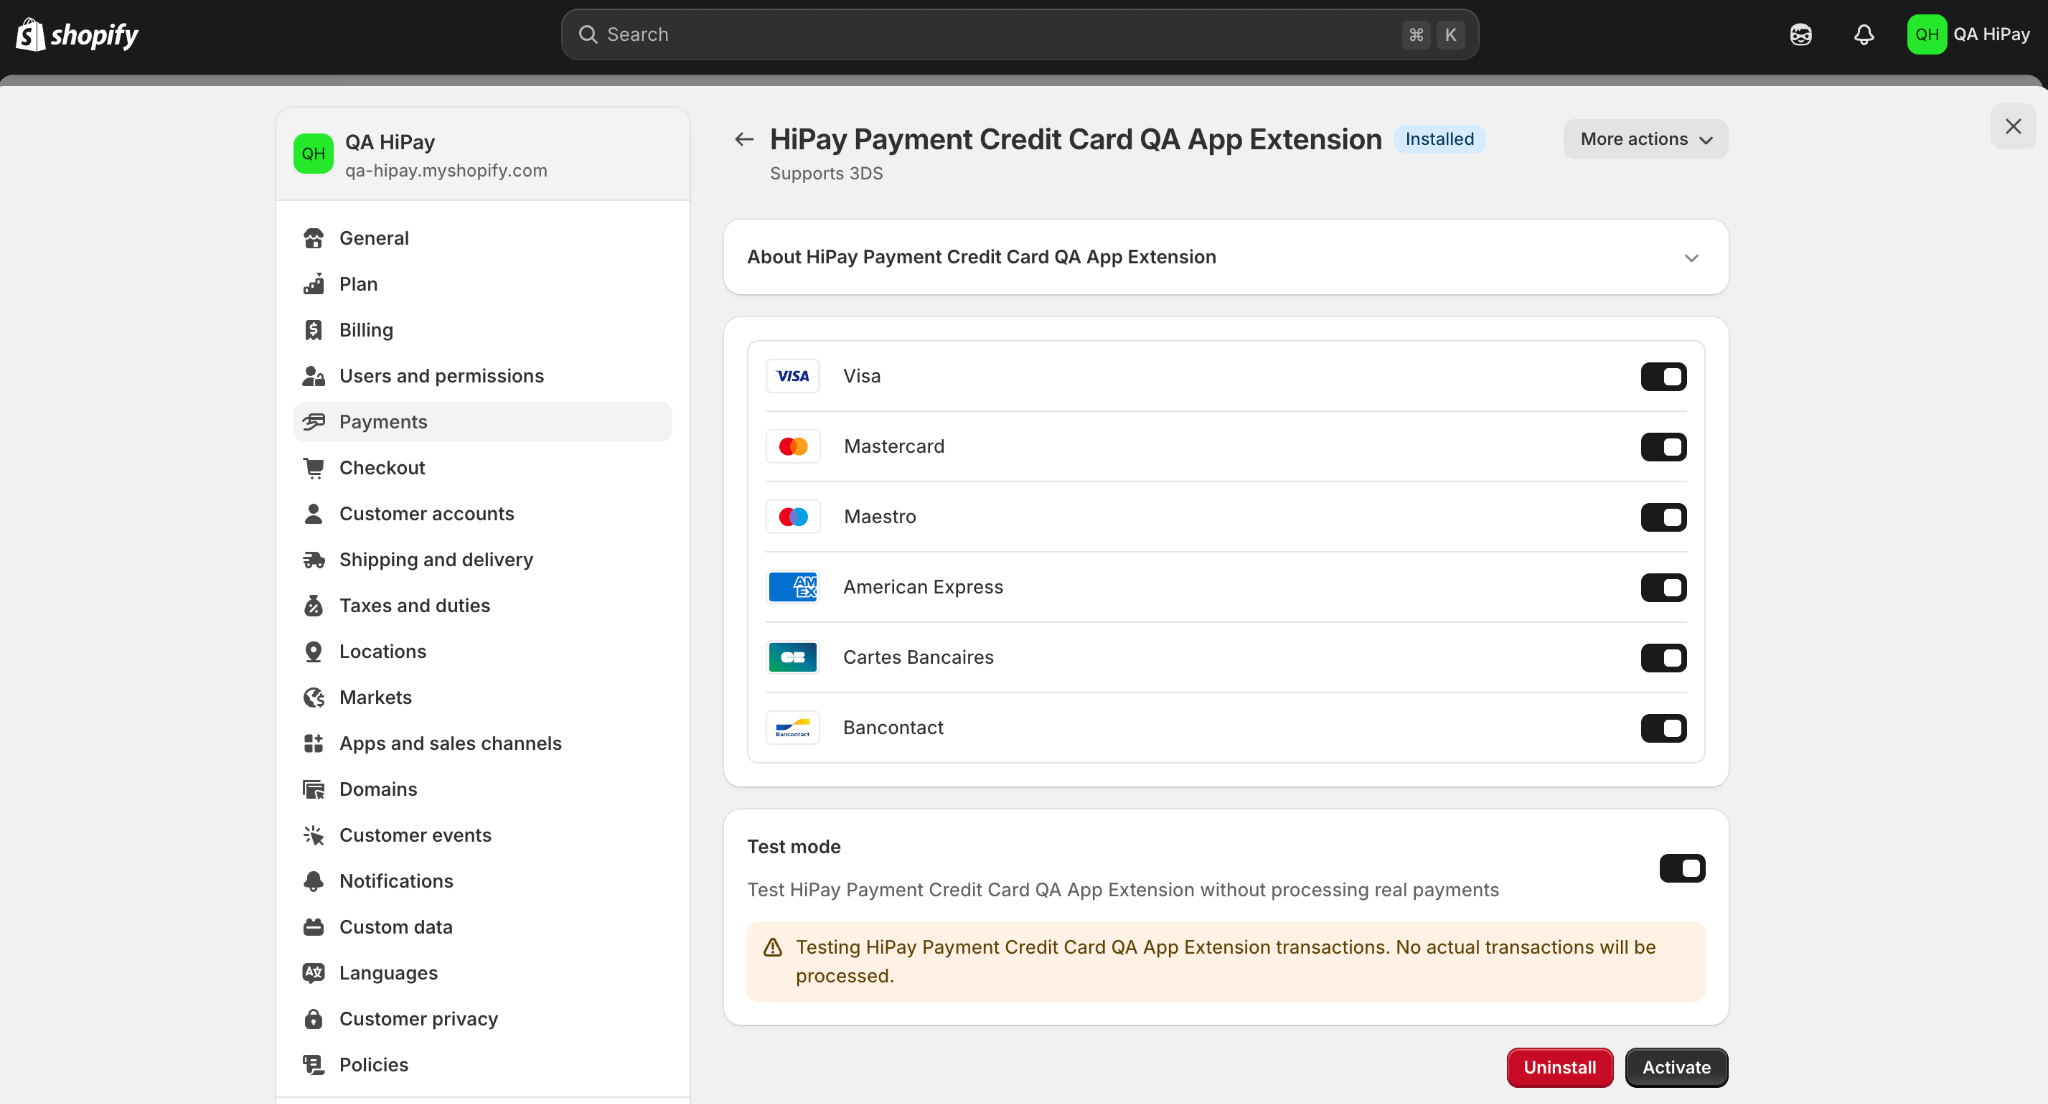Click the magnifier icon in search bar
Screen dimensions: 2048x1104
588,35
